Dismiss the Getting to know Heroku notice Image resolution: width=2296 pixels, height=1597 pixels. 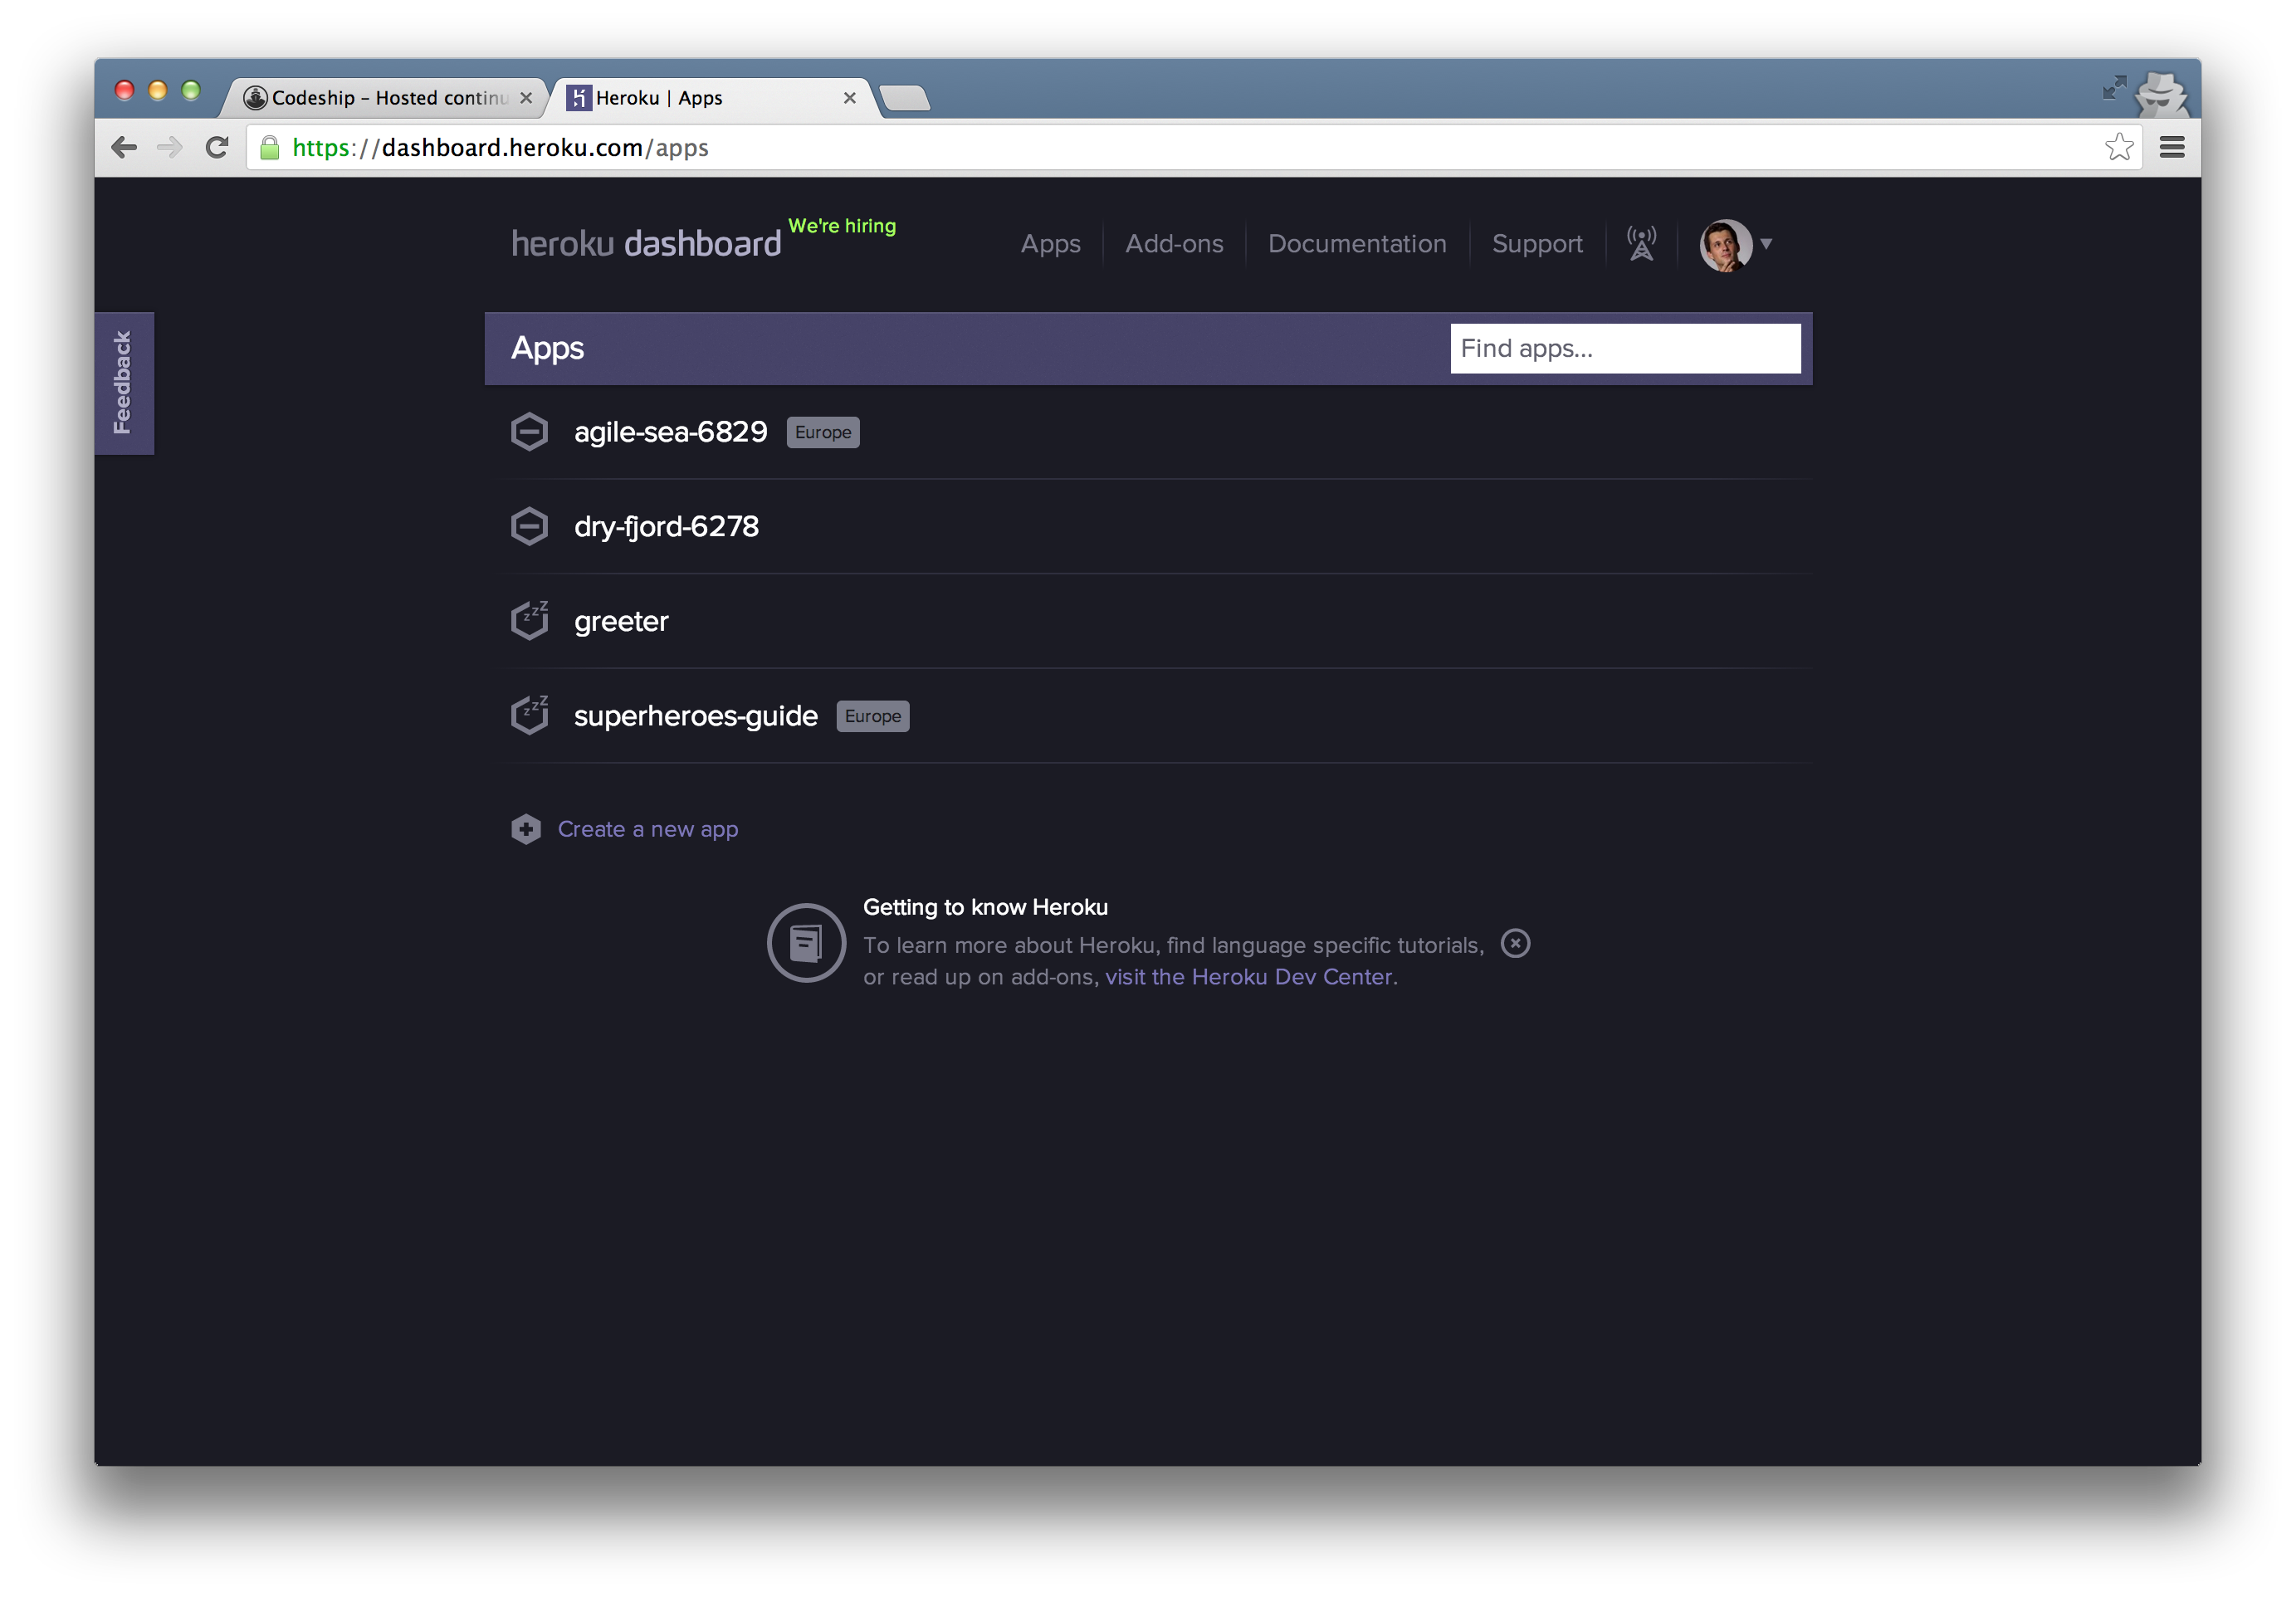click(x=1515, y=943)
